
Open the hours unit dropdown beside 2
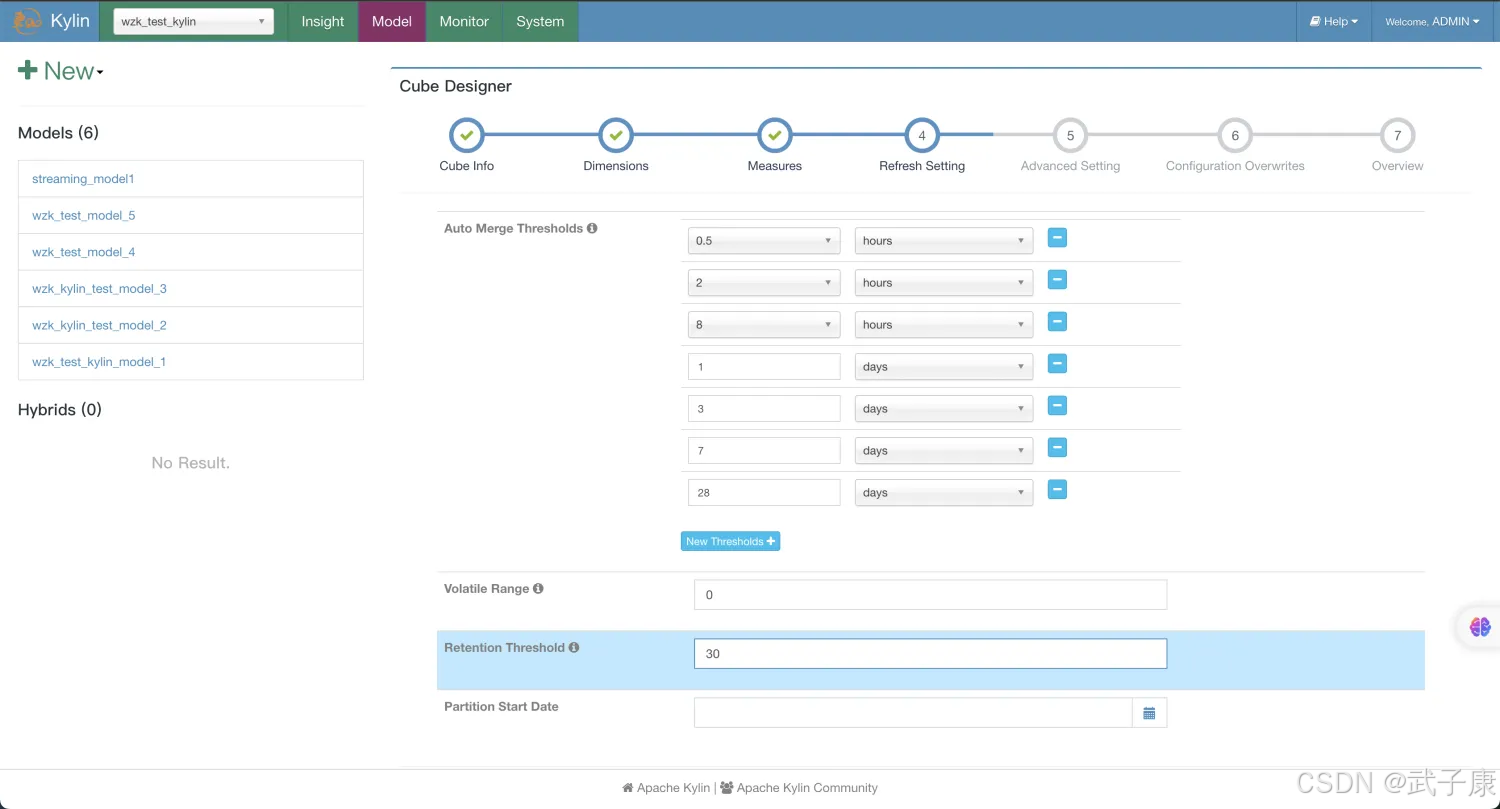pos(944,283)
